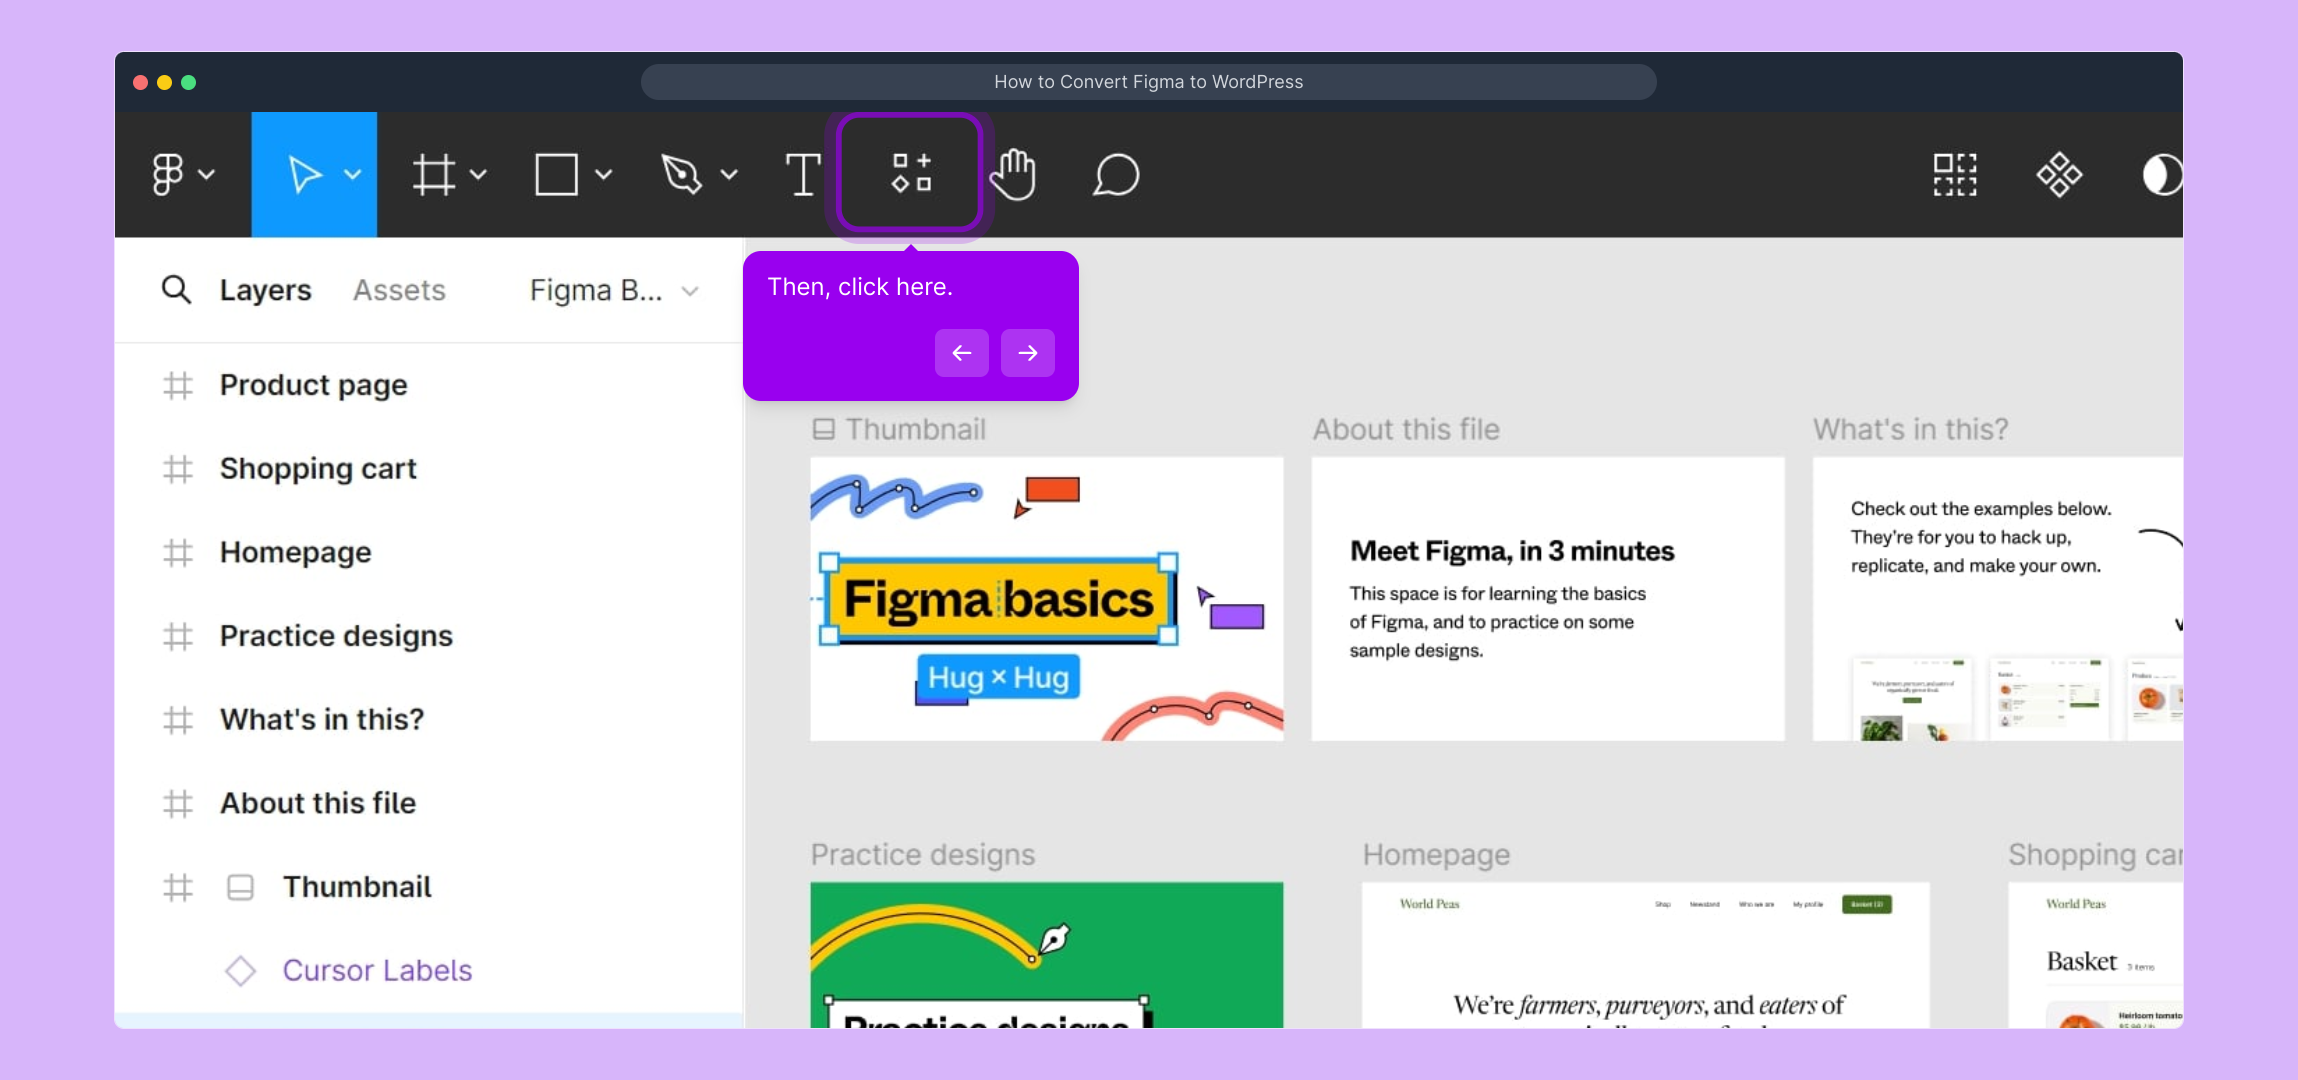Viewport: 2298px width, 1080px height.
Task: Click the highlighted Resources tool
Action: click(911, 173)
